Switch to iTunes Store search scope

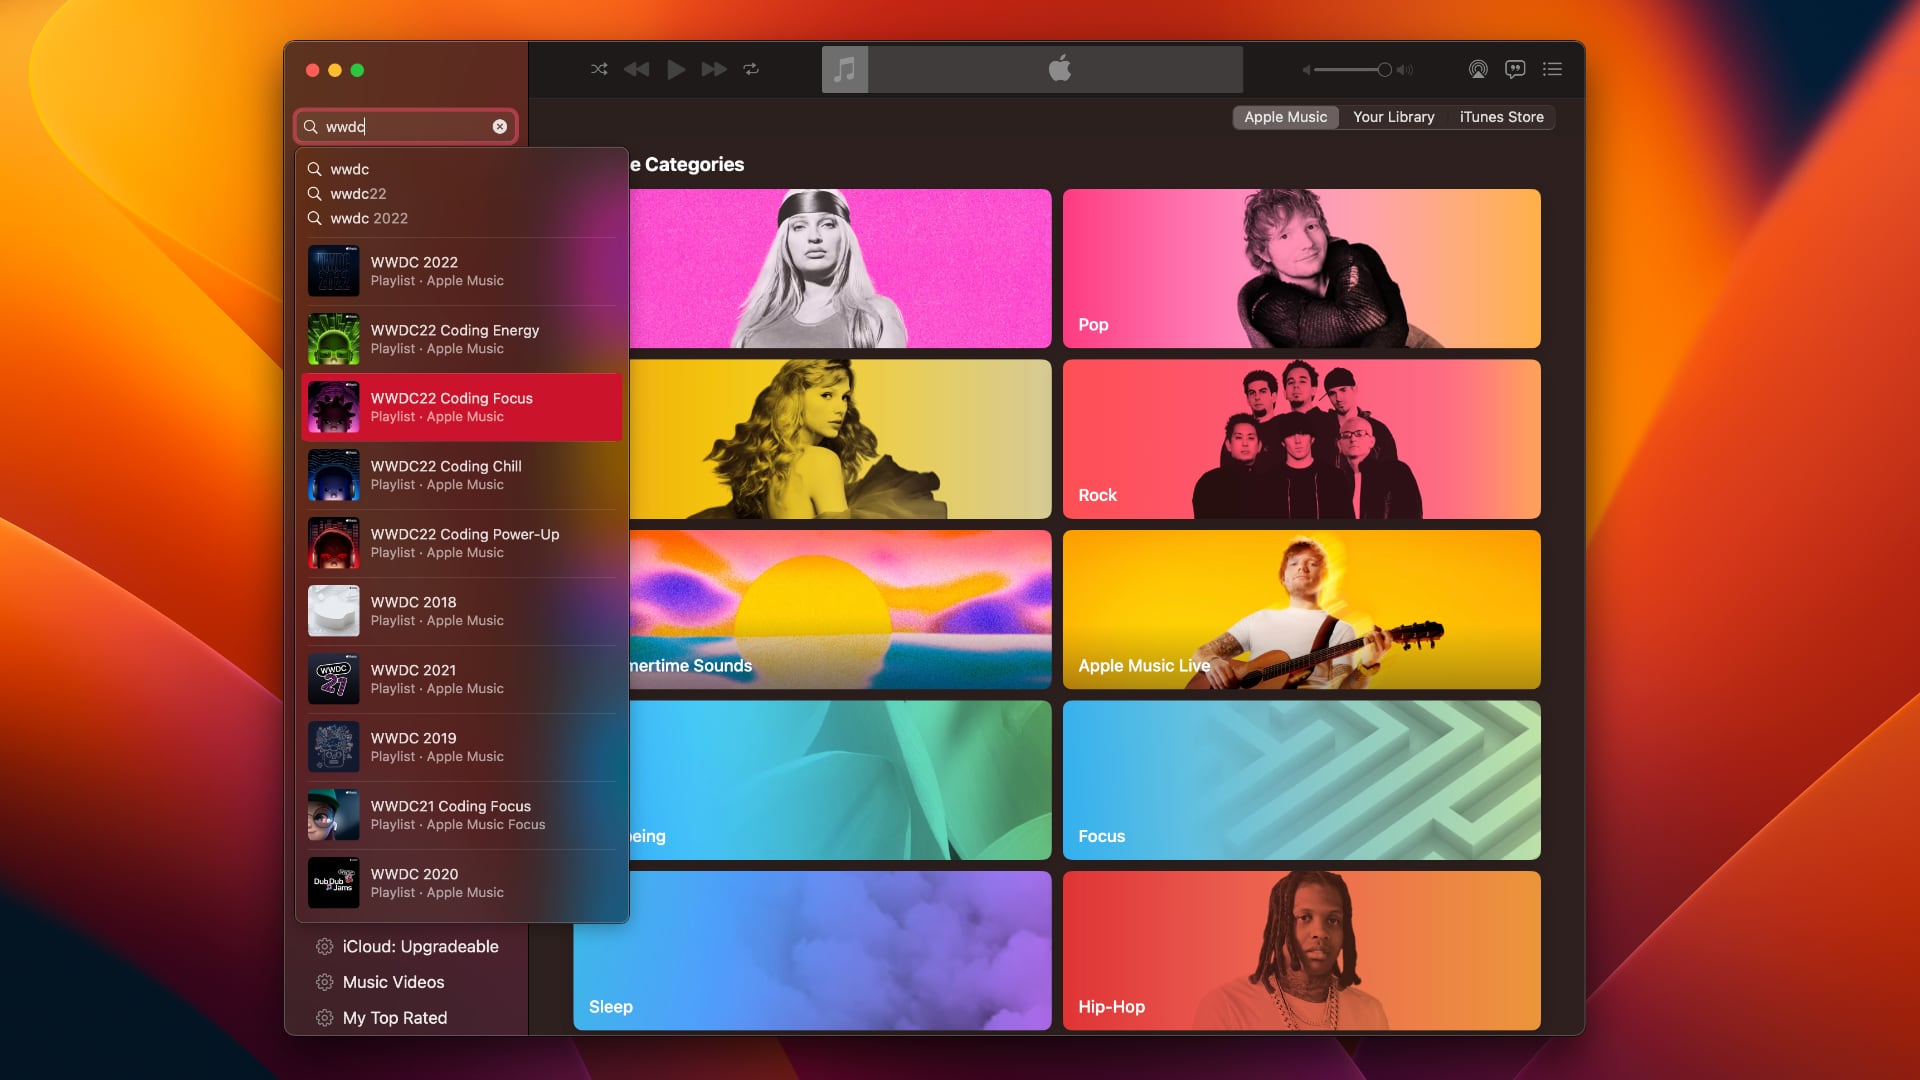coord(1501,117)
